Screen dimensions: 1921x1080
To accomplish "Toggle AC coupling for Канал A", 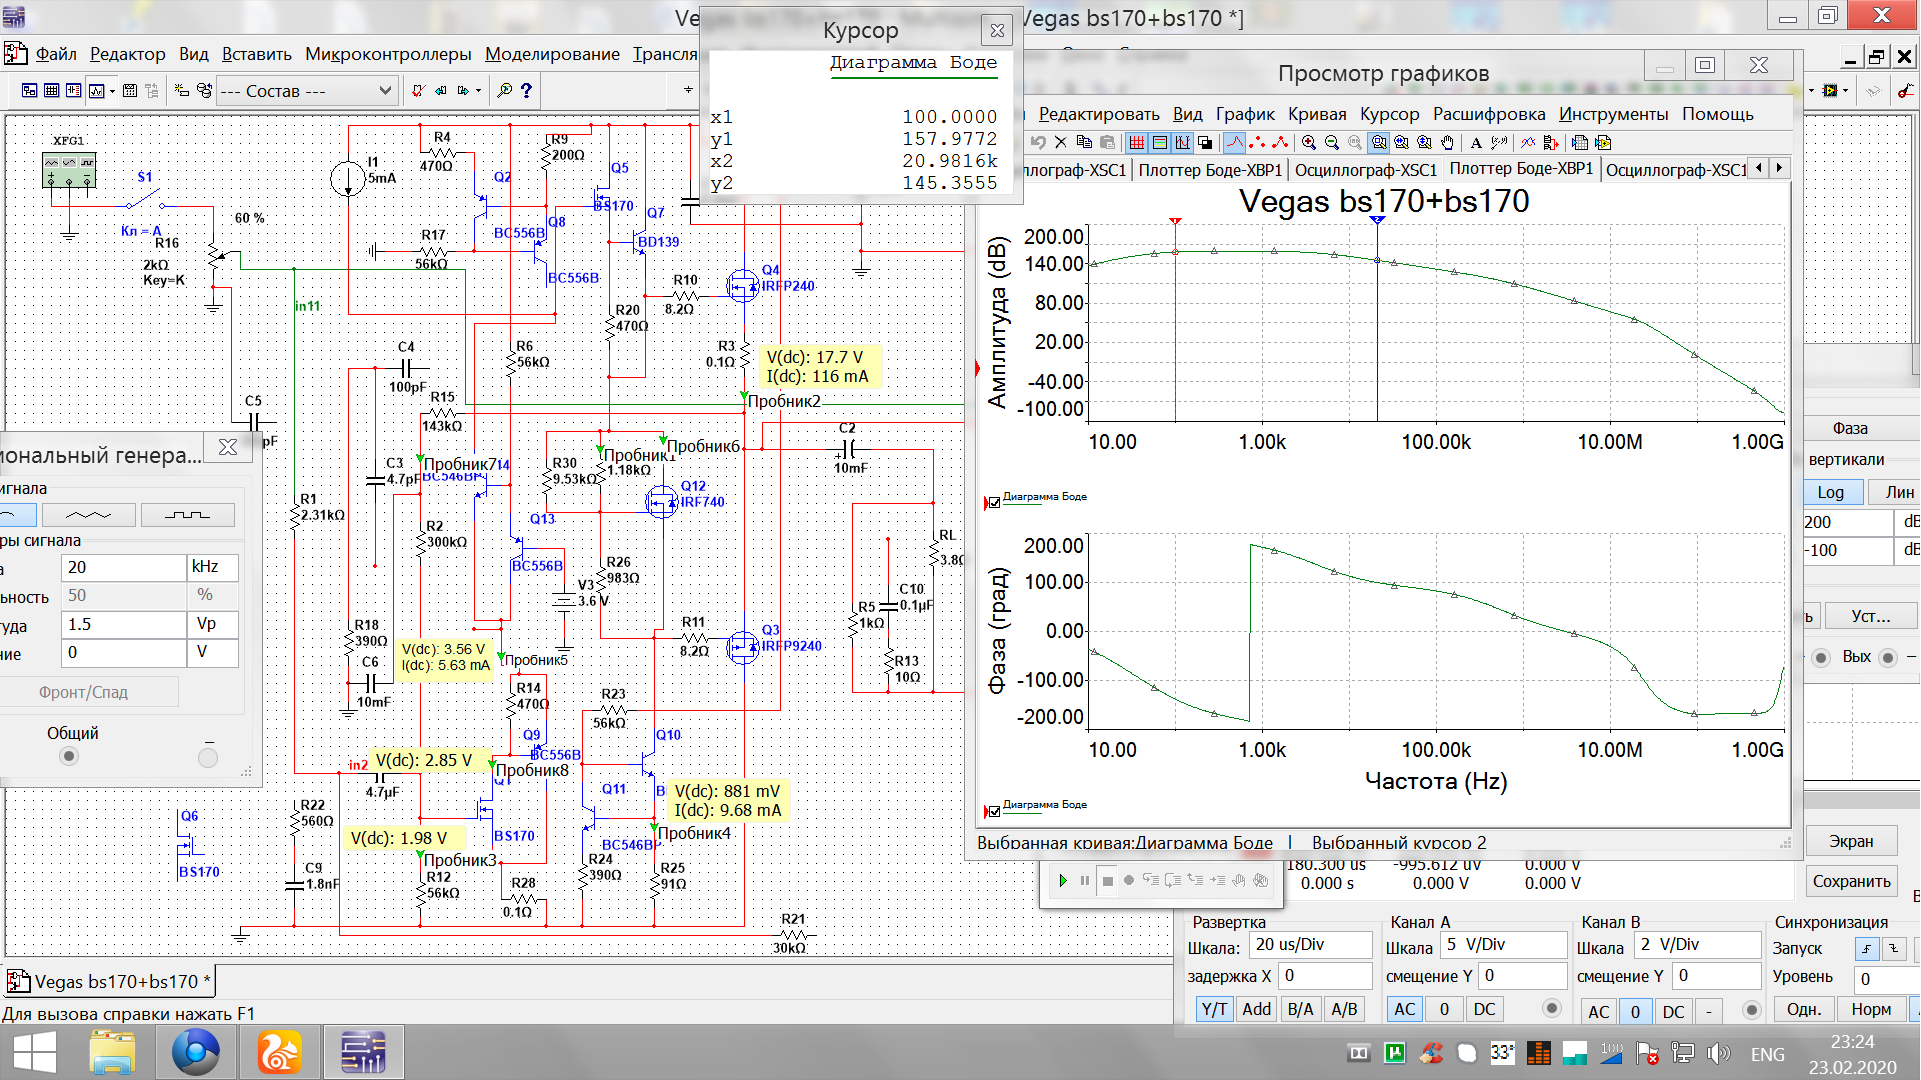I will click(1405, 1009).
